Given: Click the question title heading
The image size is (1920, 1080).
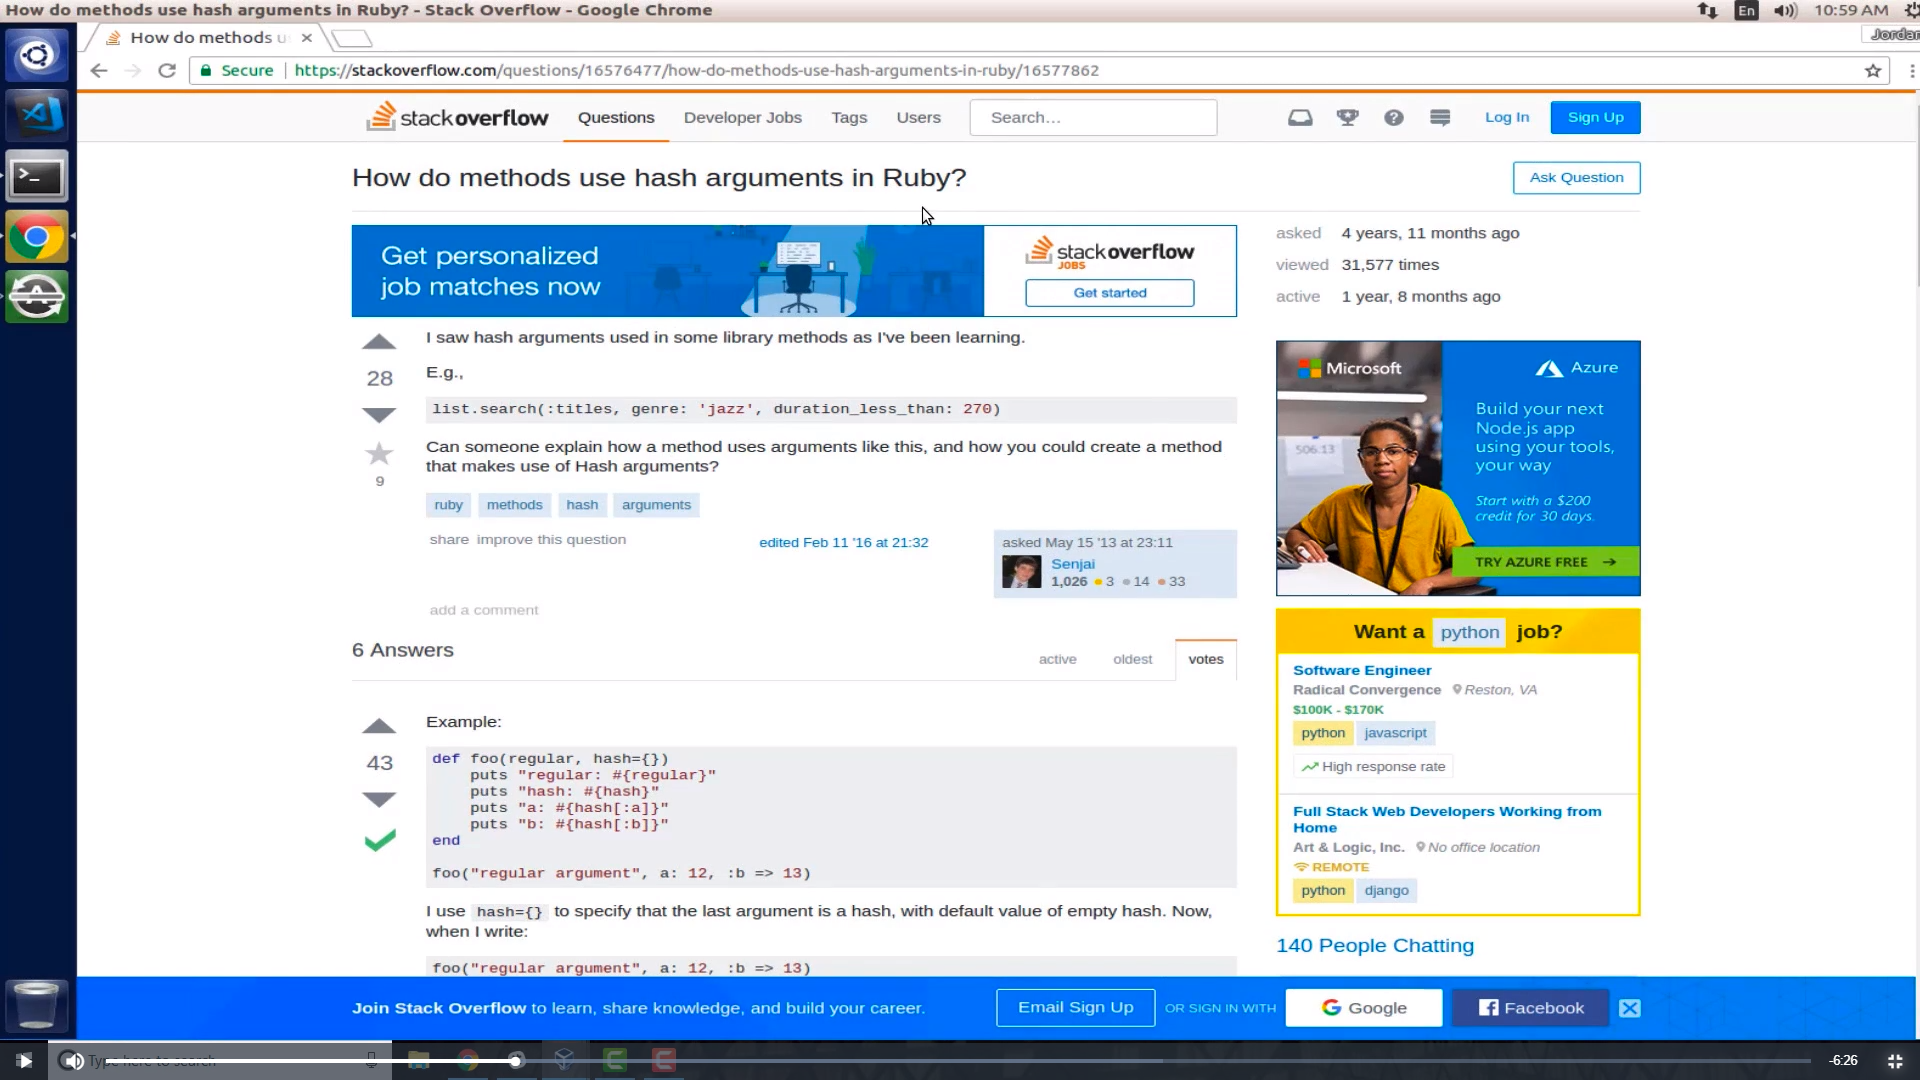Looking at the screenshot, I should [659, 177].
